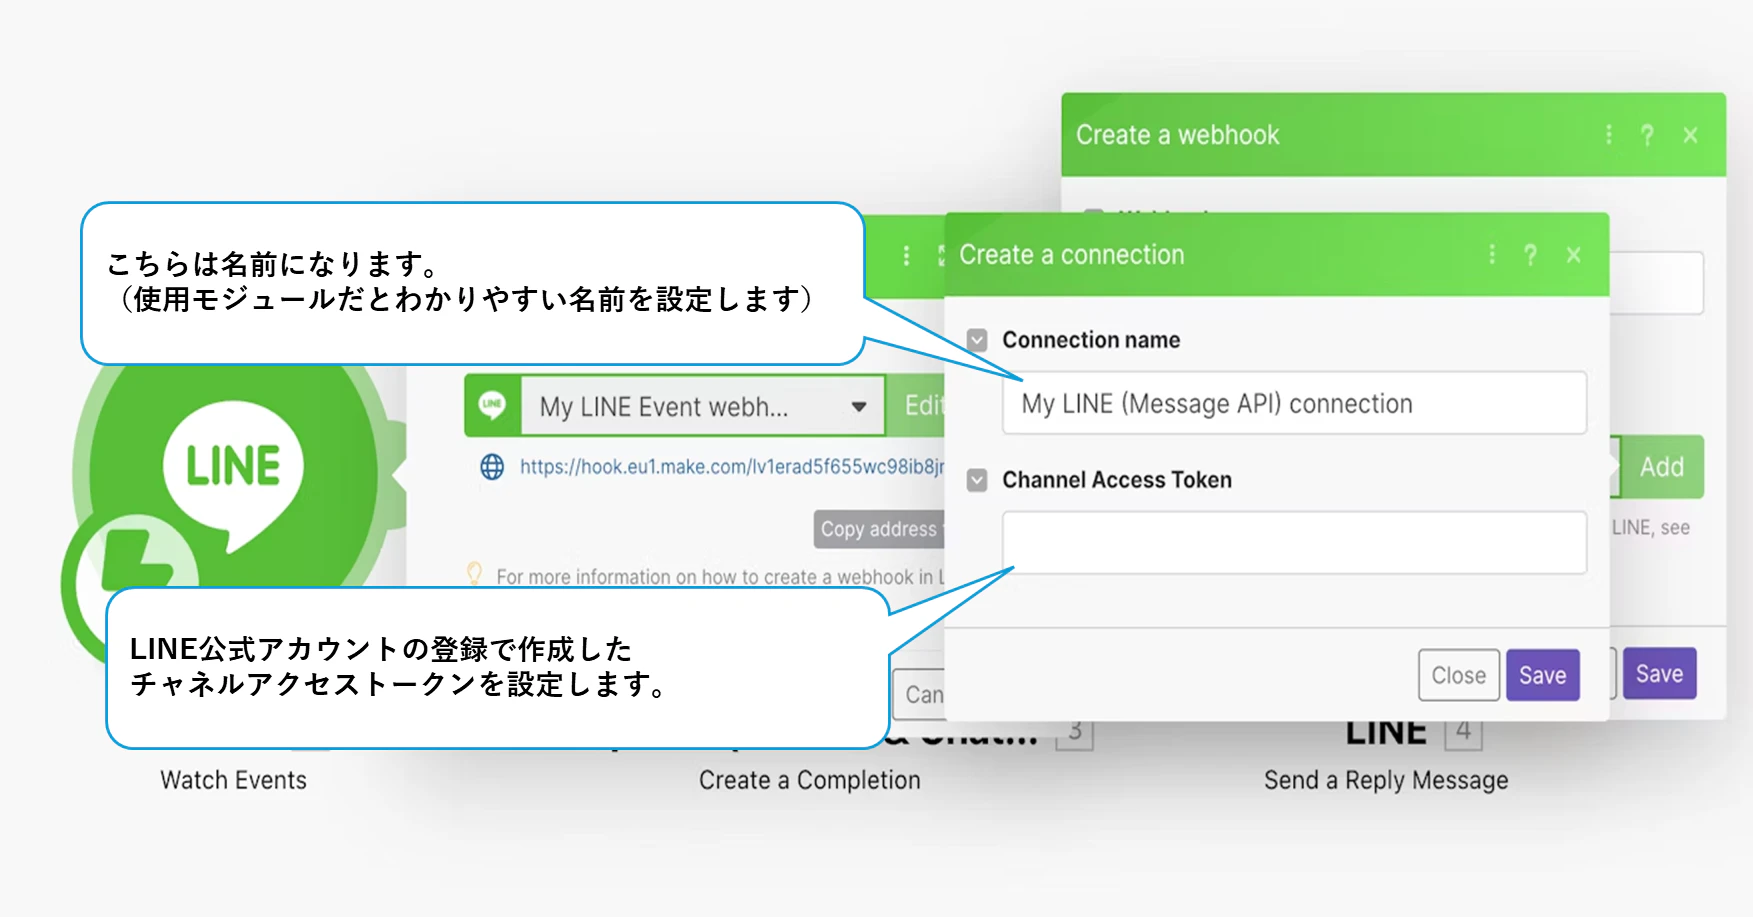Screen dimensions: 1753x917
Task: Open help in Create a connection dialog
Action: (1530, 255)
